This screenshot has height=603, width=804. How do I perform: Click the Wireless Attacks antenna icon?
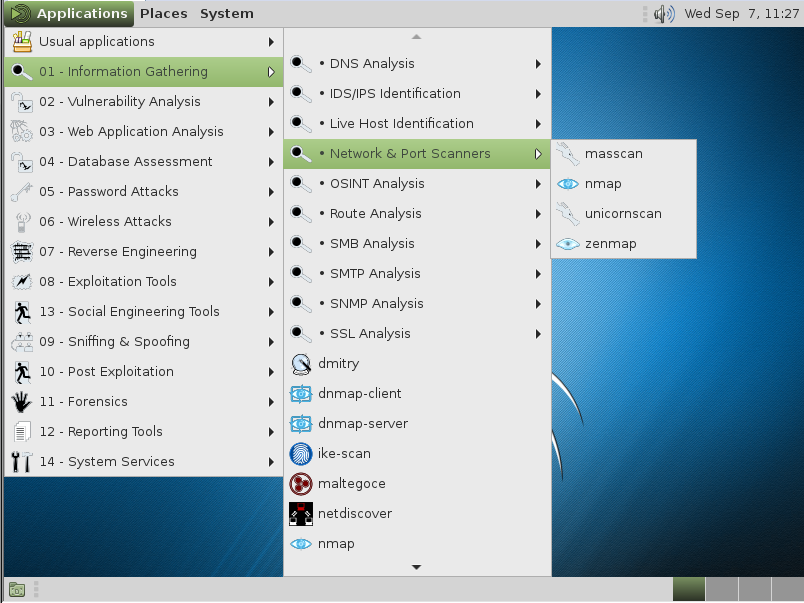(x=22, y=222)
